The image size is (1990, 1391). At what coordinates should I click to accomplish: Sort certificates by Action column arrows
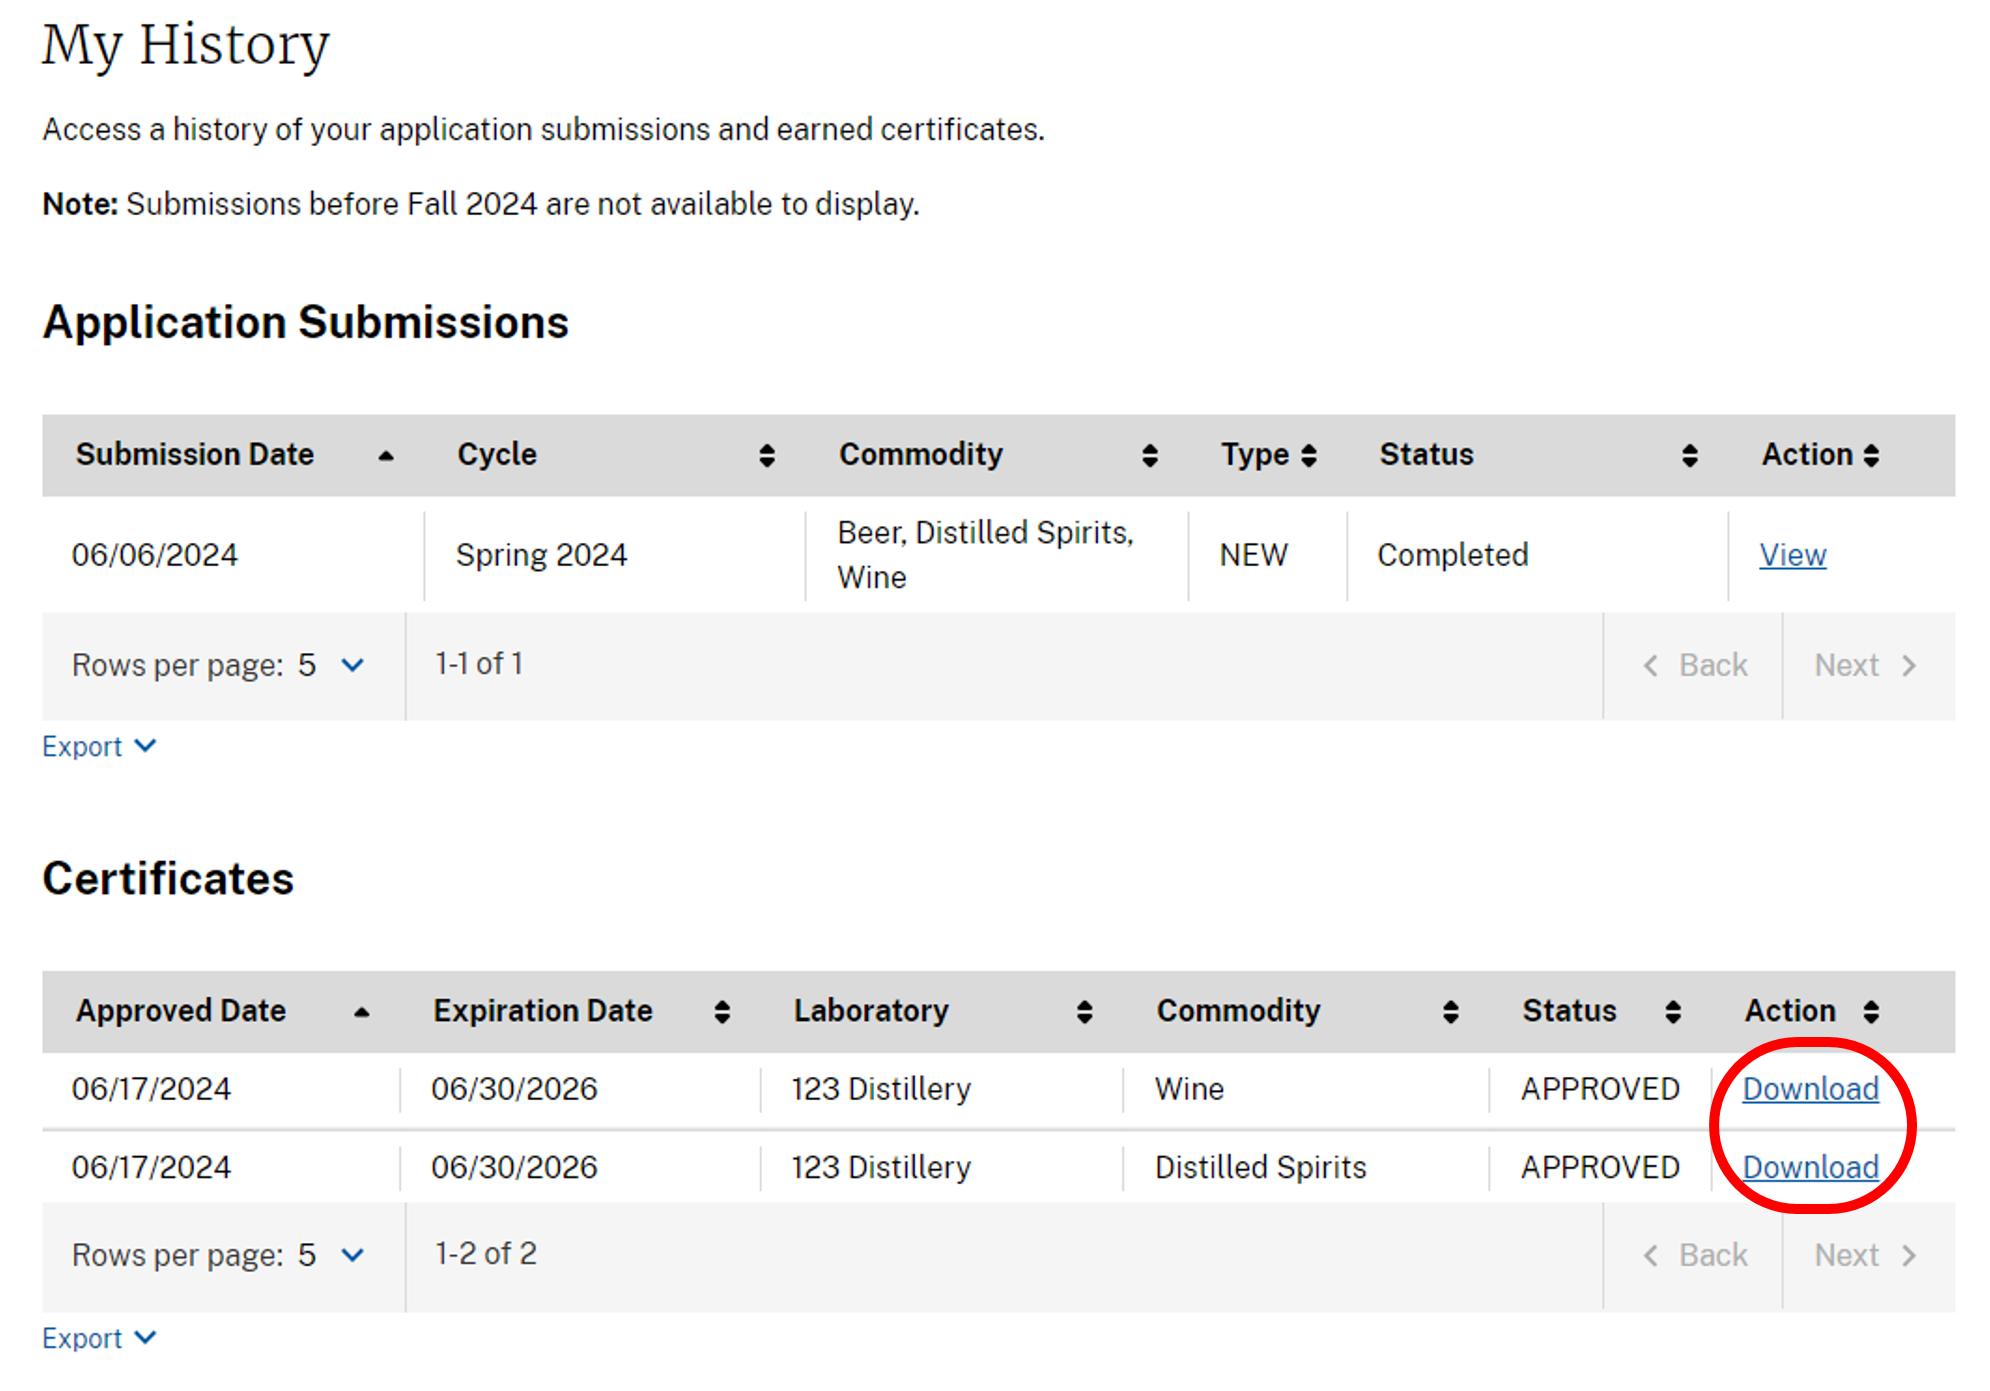point(1871,1012)
